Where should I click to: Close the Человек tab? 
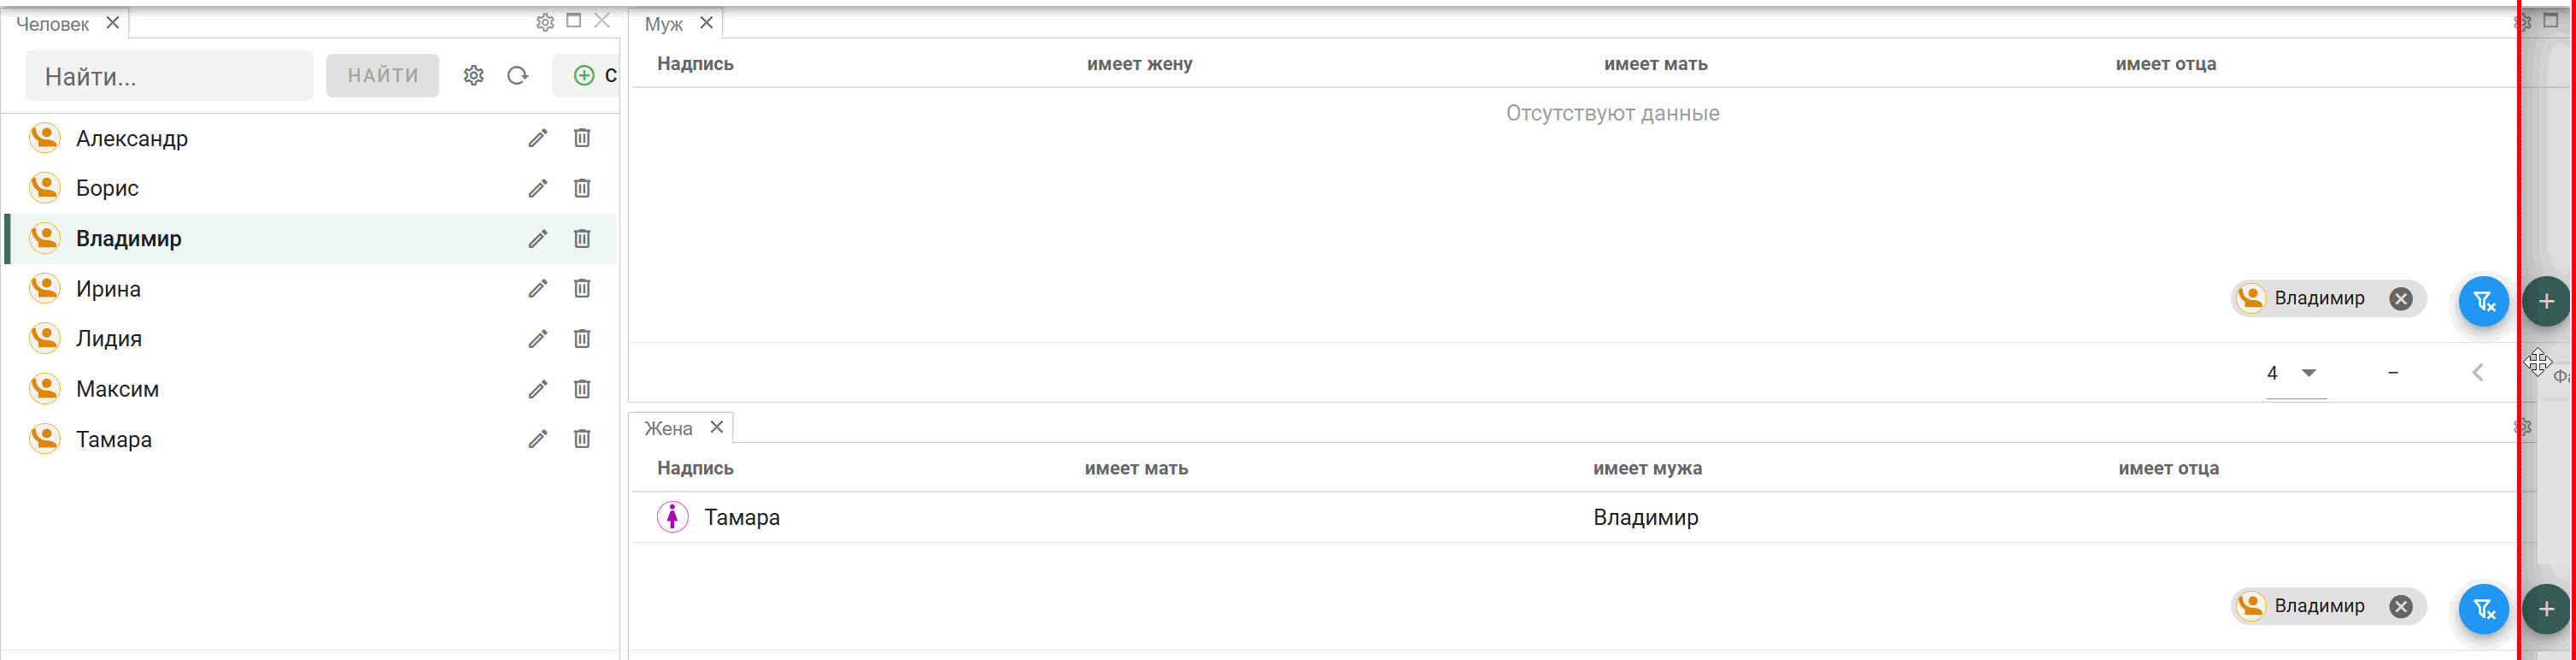(x=113, y=22)
